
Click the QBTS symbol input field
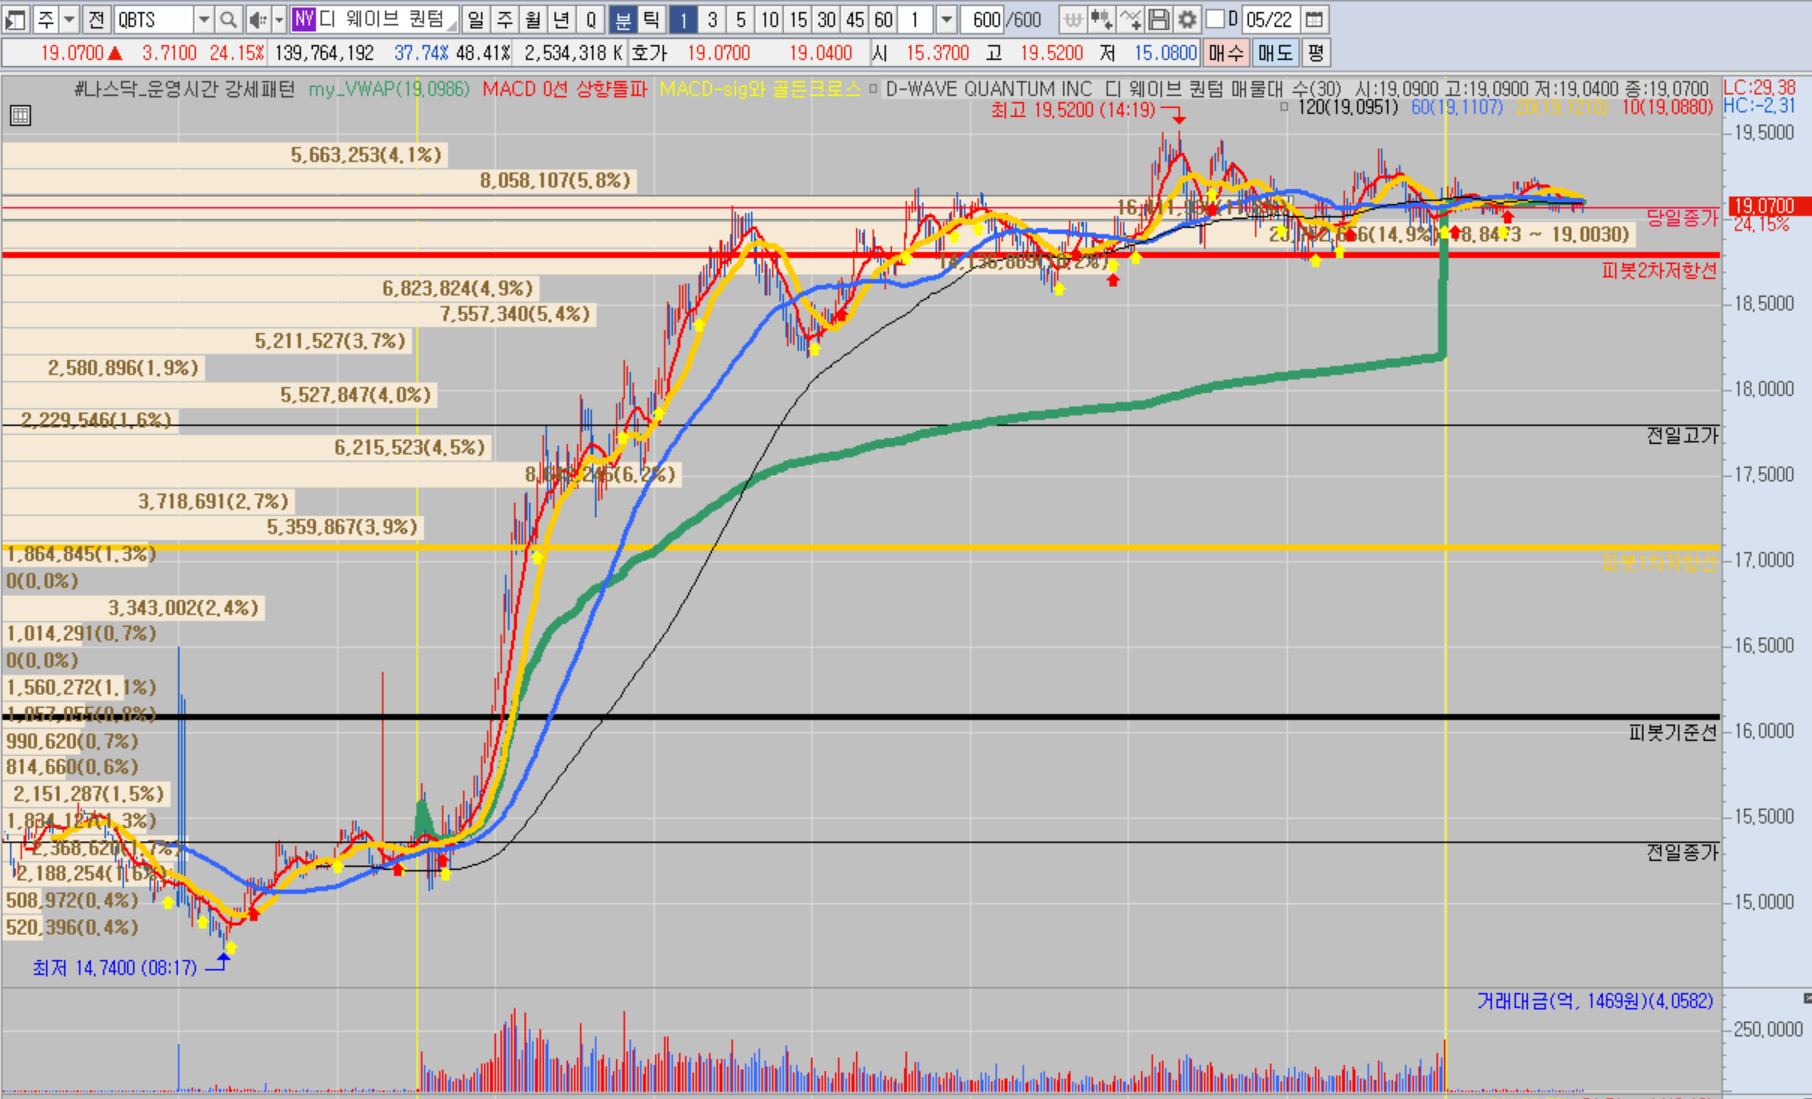153,19
